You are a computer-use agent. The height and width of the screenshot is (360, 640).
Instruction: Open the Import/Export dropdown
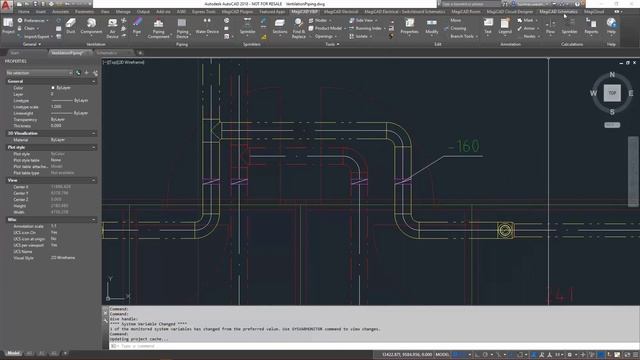point(35,36)
